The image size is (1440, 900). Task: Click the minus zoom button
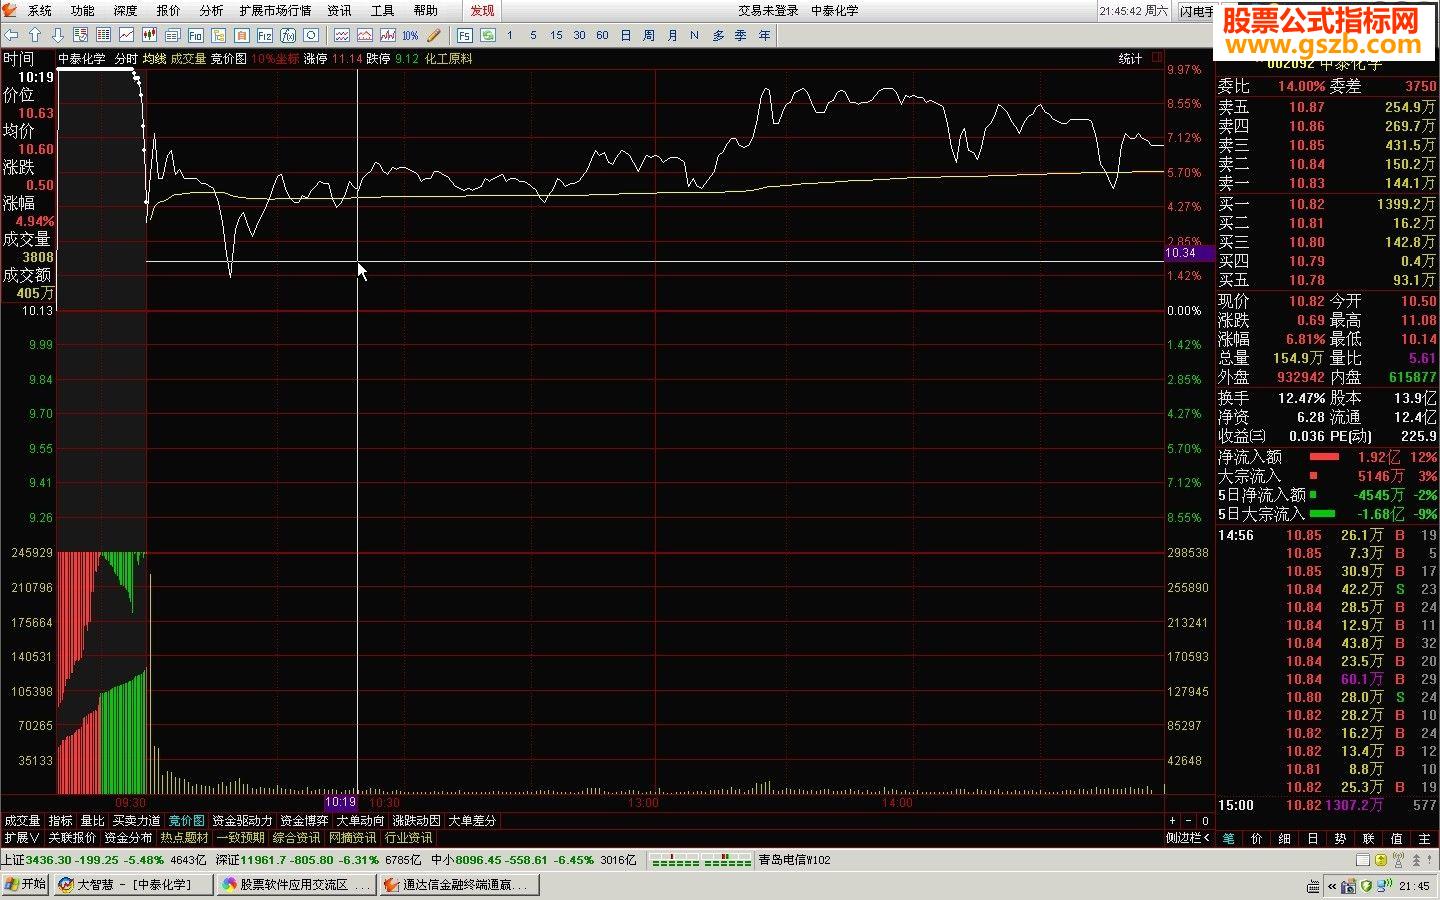[1188, 821]
